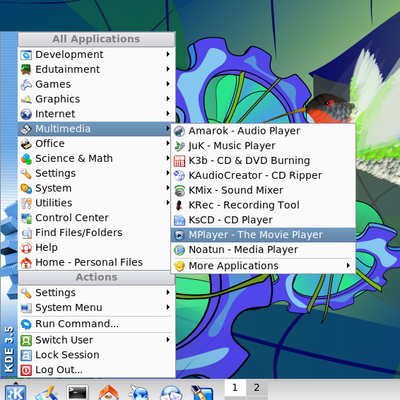Click the KsCD CD player icon

(179, 220)
